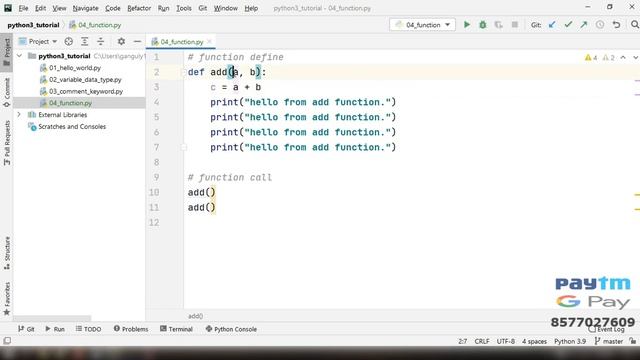Open the Help menu
Viewport: 640px width, 360px height.
coord(251,8)
